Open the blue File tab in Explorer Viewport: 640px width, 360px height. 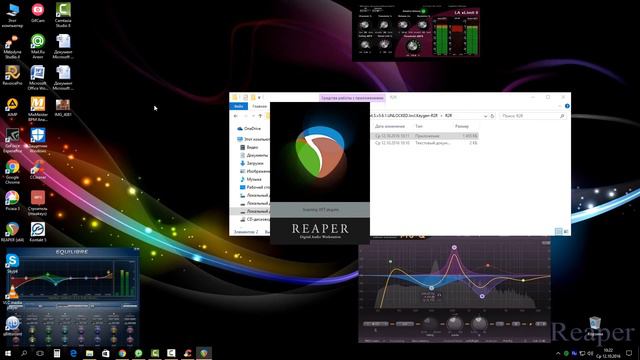(238, 106)
